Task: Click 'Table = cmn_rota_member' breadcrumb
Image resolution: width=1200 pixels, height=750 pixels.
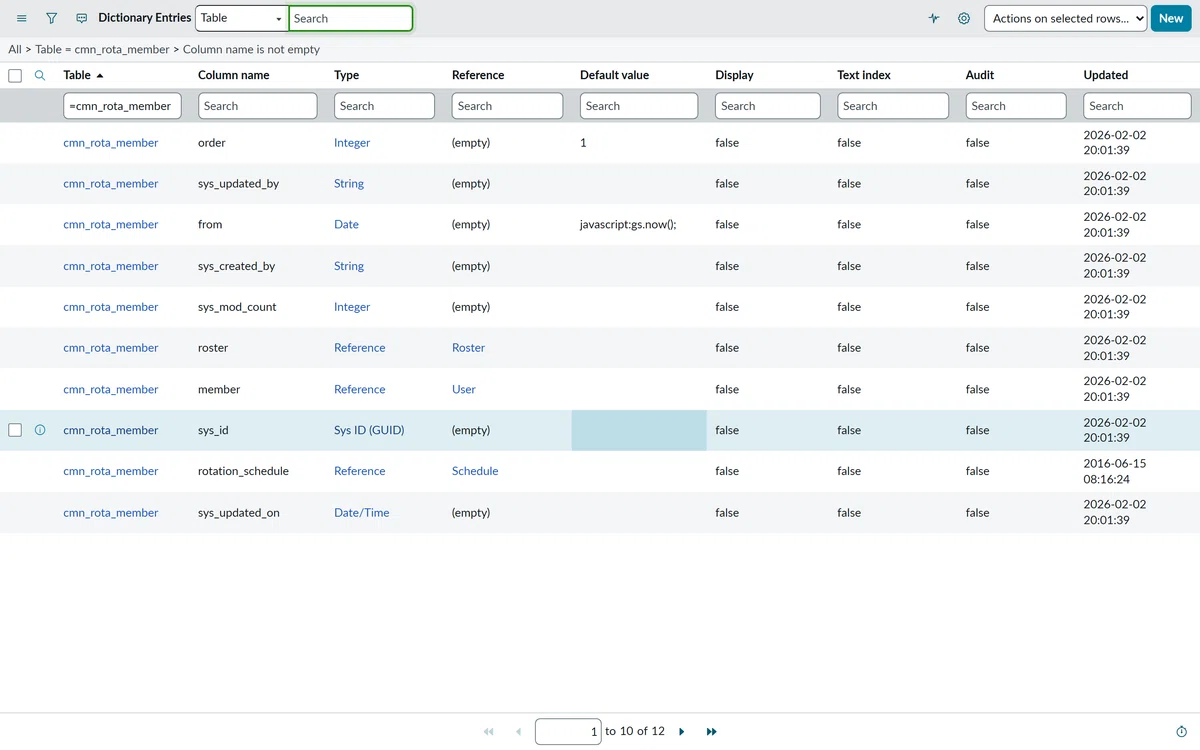Action: [x=102, y=49]
